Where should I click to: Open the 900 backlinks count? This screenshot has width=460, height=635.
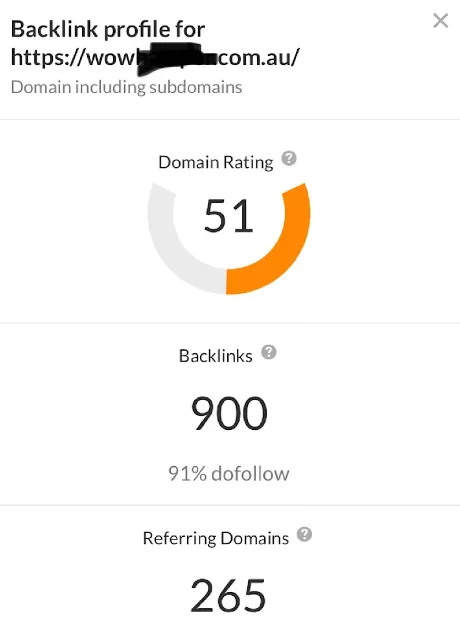tap(229, 413)
